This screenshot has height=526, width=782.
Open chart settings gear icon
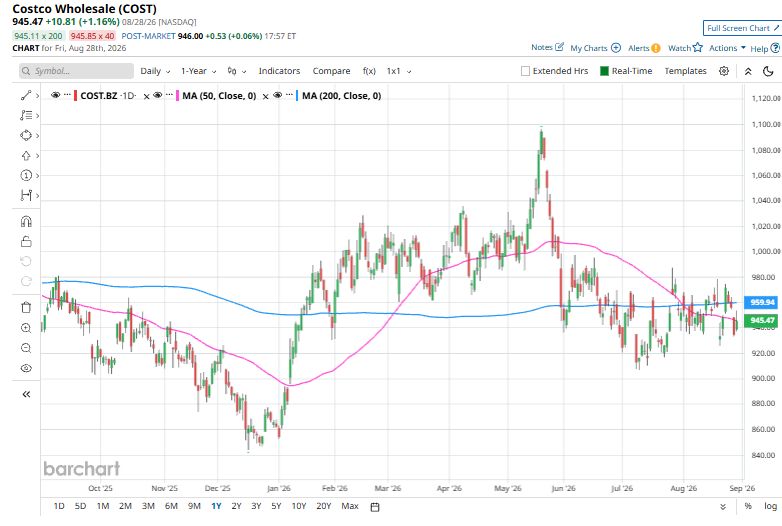(x=724, y=71)
